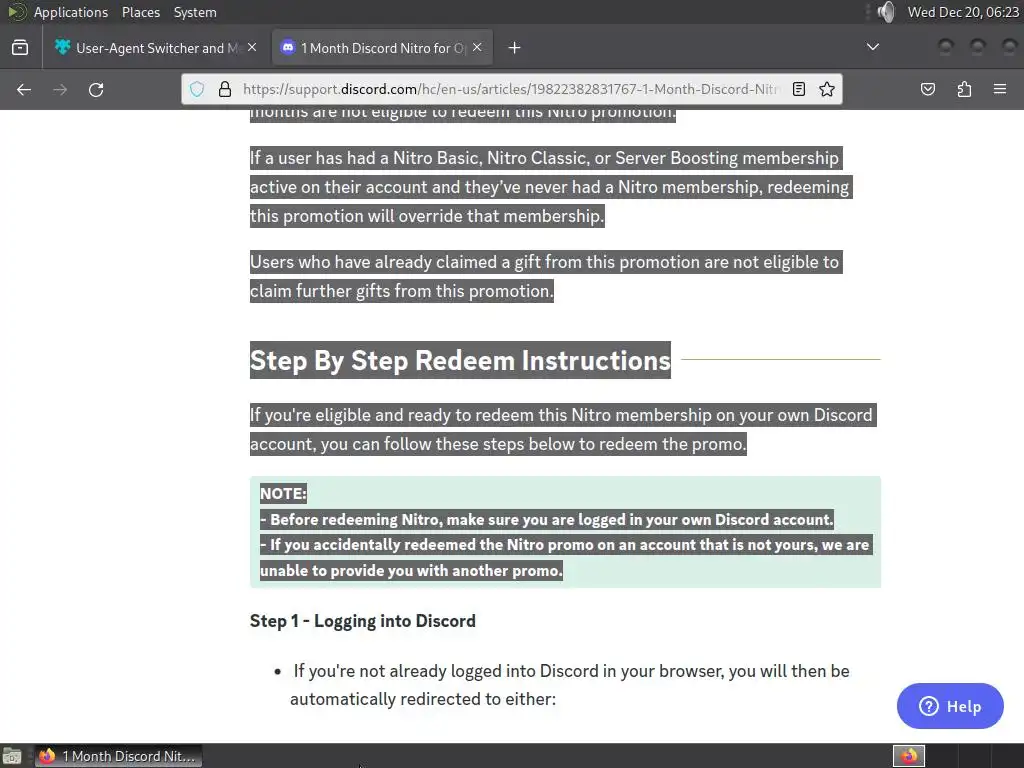The width and height of the screenshot is (1024, 768).
Task: Click the URL address field
Action: [x=510, y=89]
